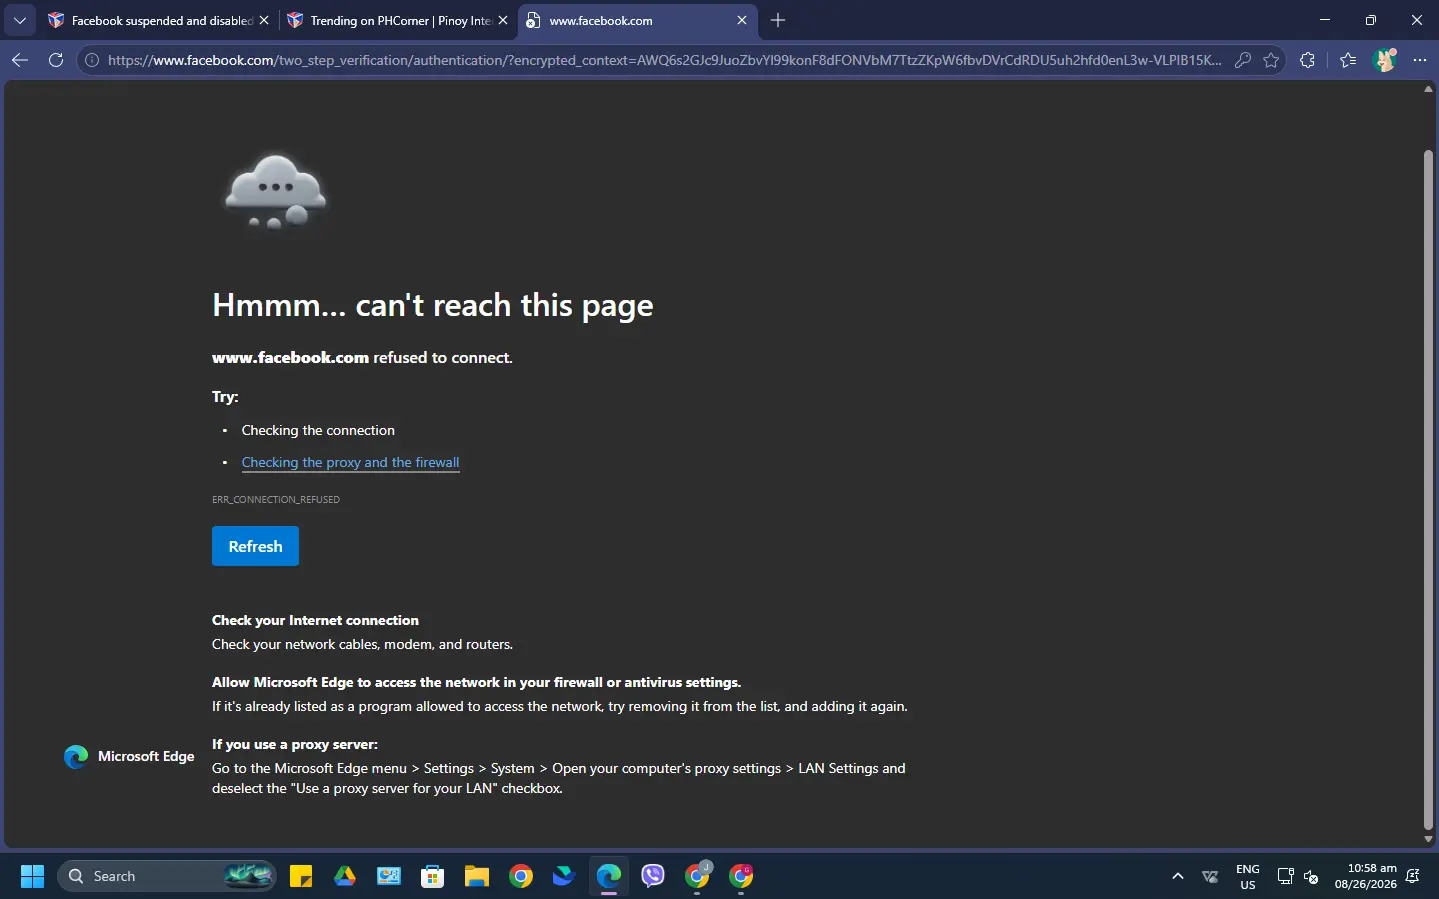Click the 'Checking the connection' suggestion text
The height and width of the screenshot is (899, 1439).
click(318, 430)
